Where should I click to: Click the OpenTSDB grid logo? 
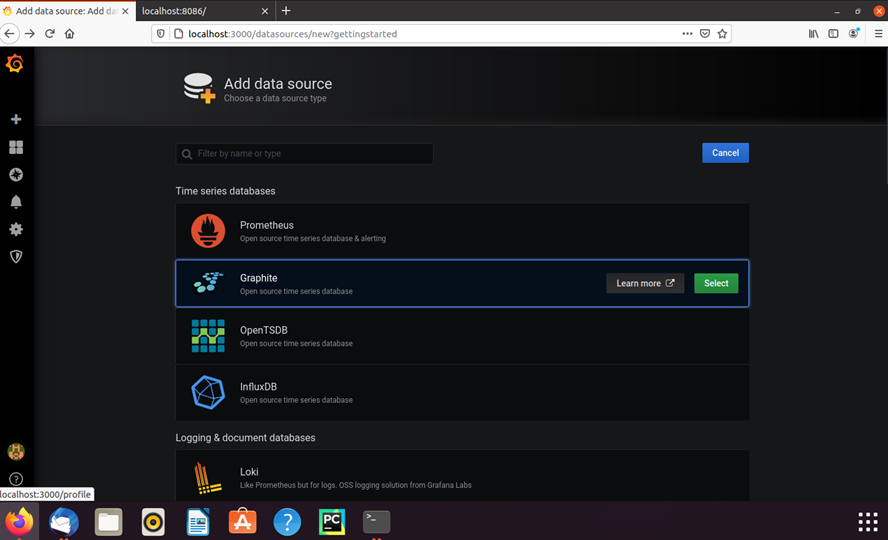click(208, 336)
